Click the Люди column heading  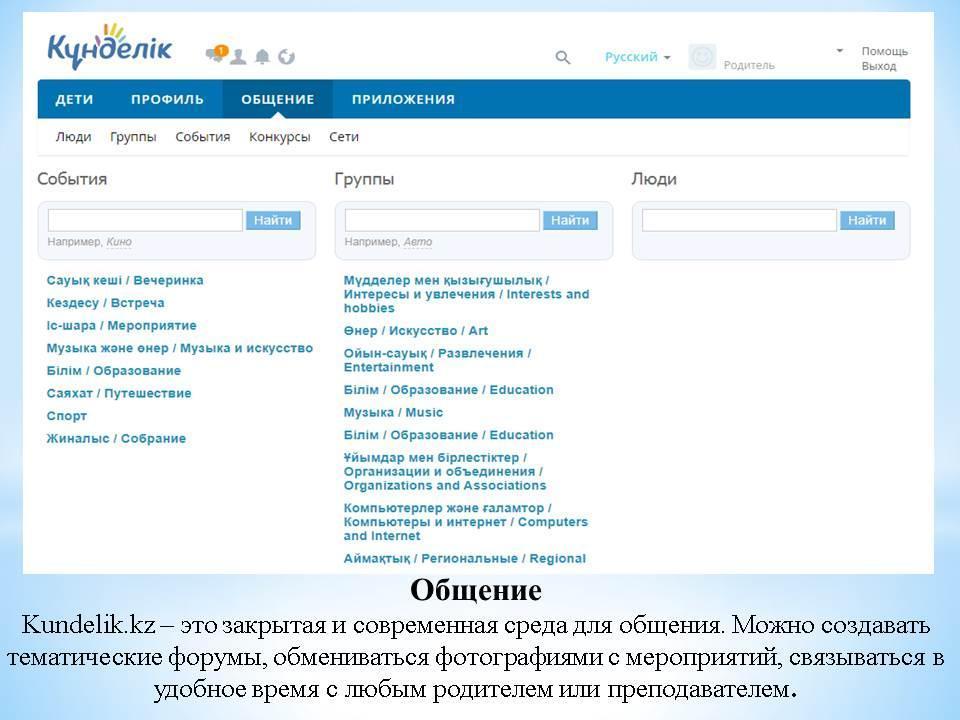click(x=654, y=179)
